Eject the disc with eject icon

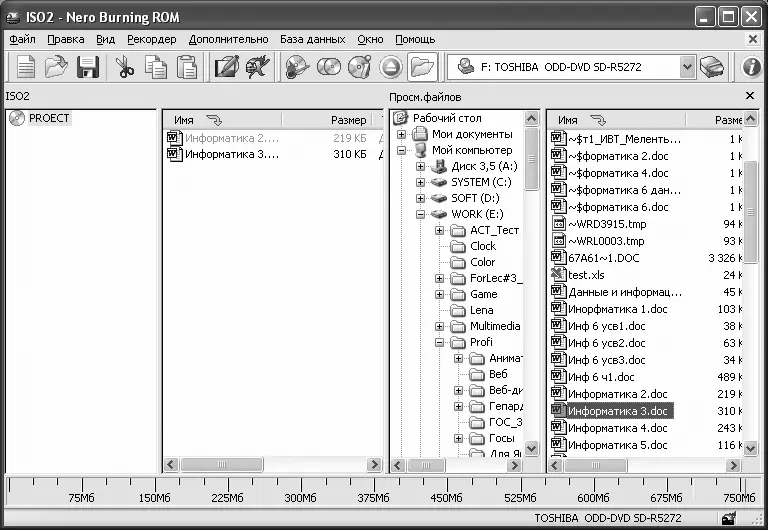click(391, 67)
